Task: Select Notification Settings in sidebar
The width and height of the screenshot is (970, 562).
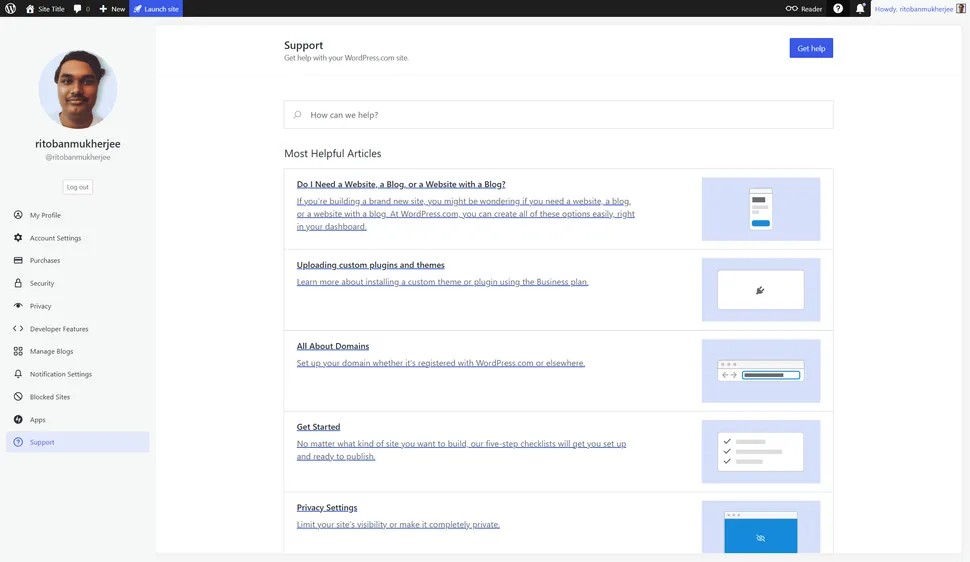Action: pyautogui.click(x=60, y=374)
